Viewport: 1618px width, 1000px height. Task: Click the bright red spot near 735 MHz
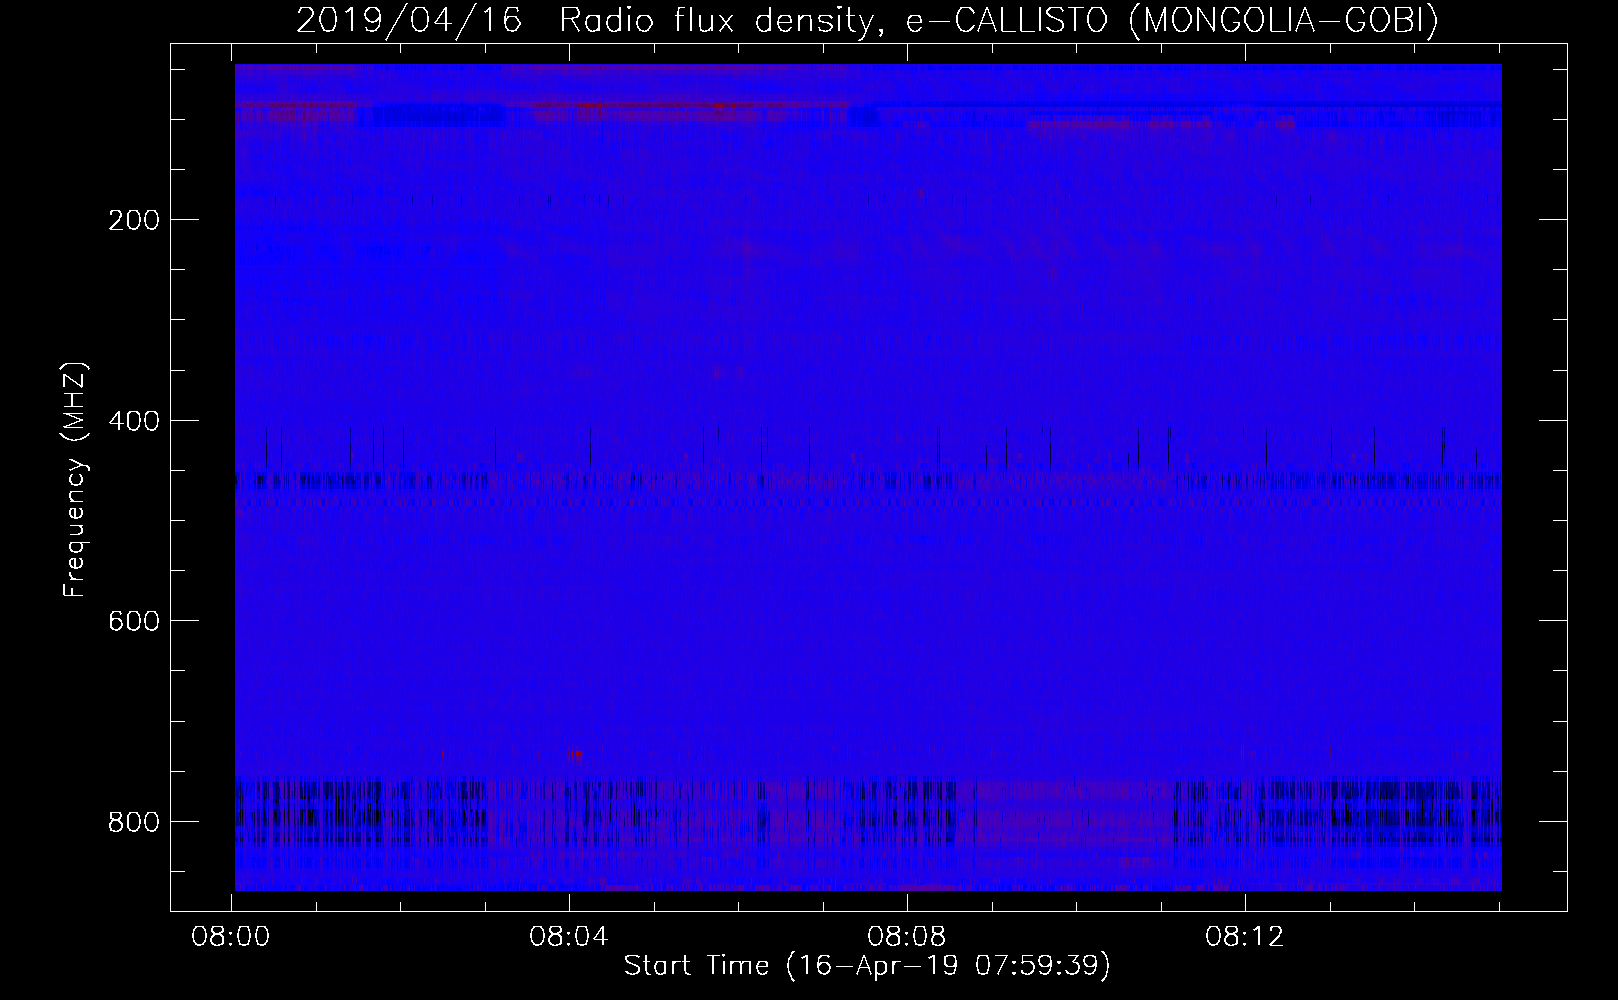point(575,754)
